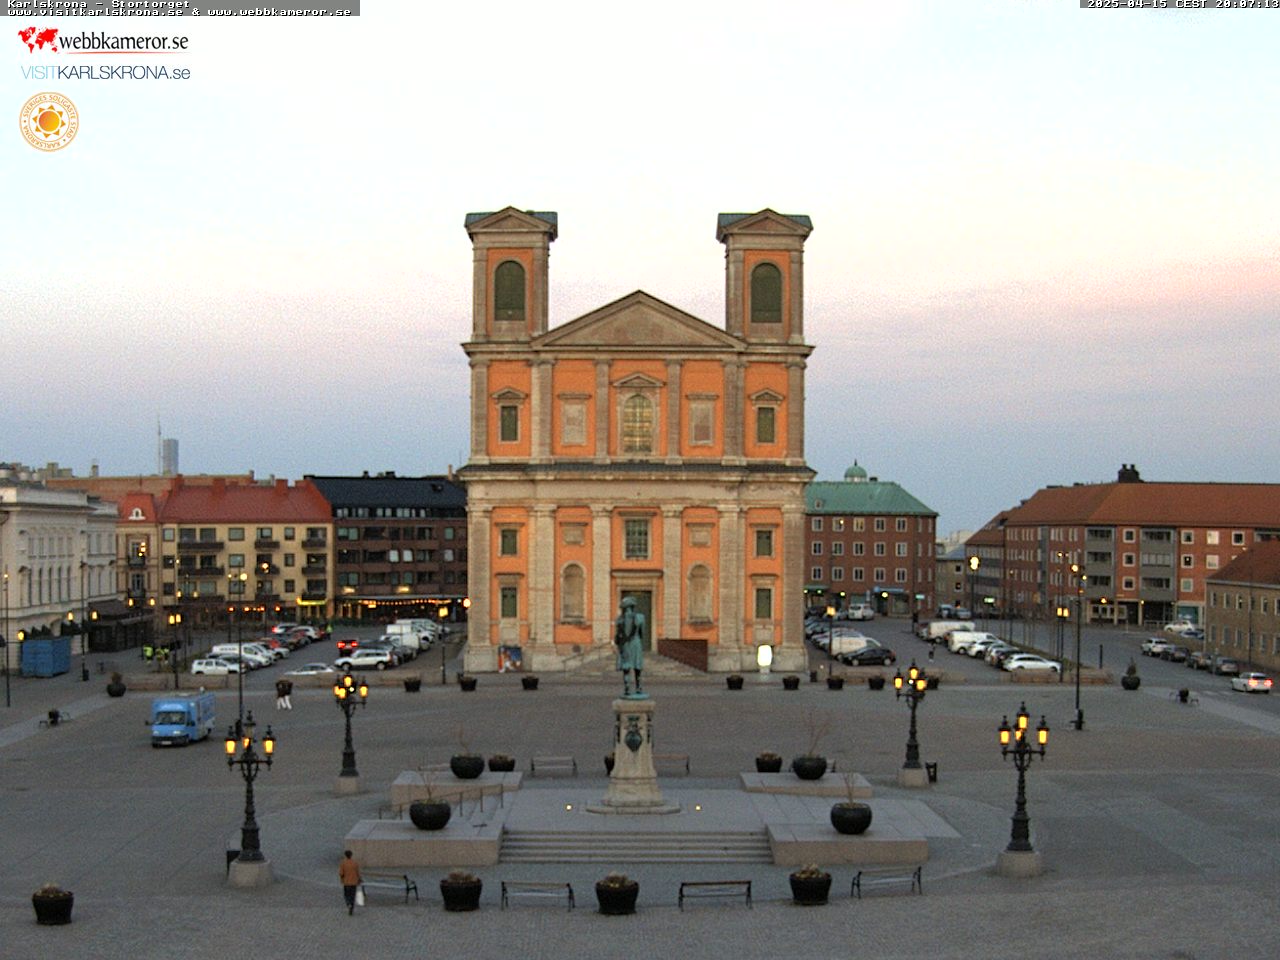
Task: Click the webbkameror.se logo
Action: [103, 40]
